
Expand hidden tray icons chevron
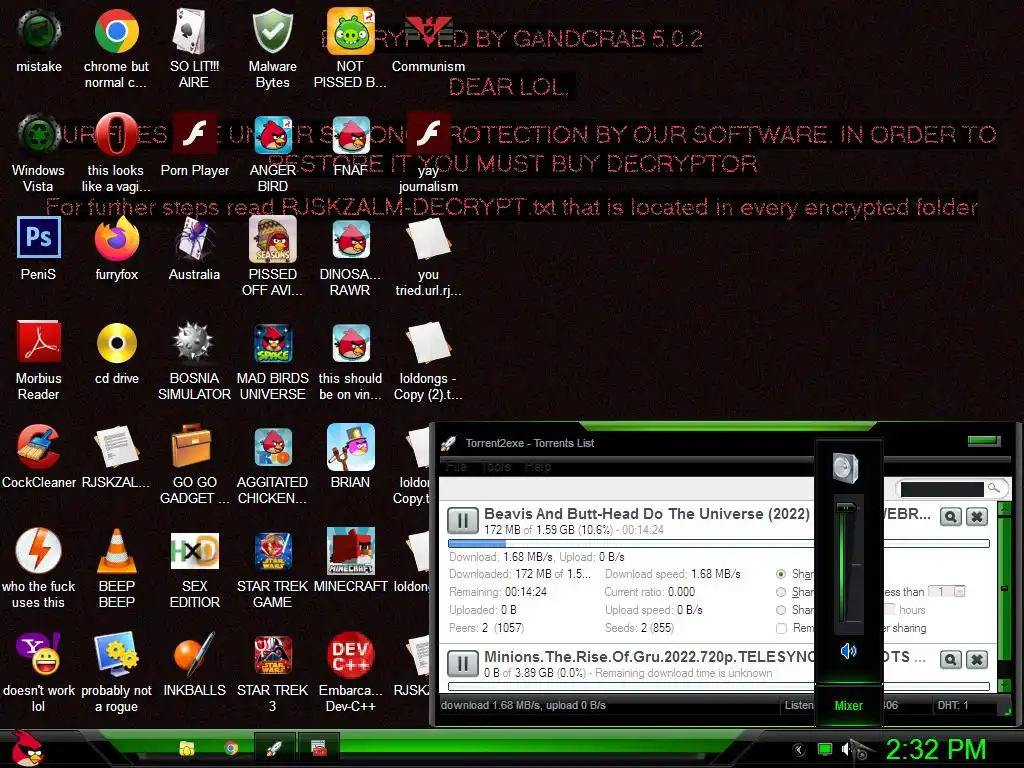coord(798,750)
